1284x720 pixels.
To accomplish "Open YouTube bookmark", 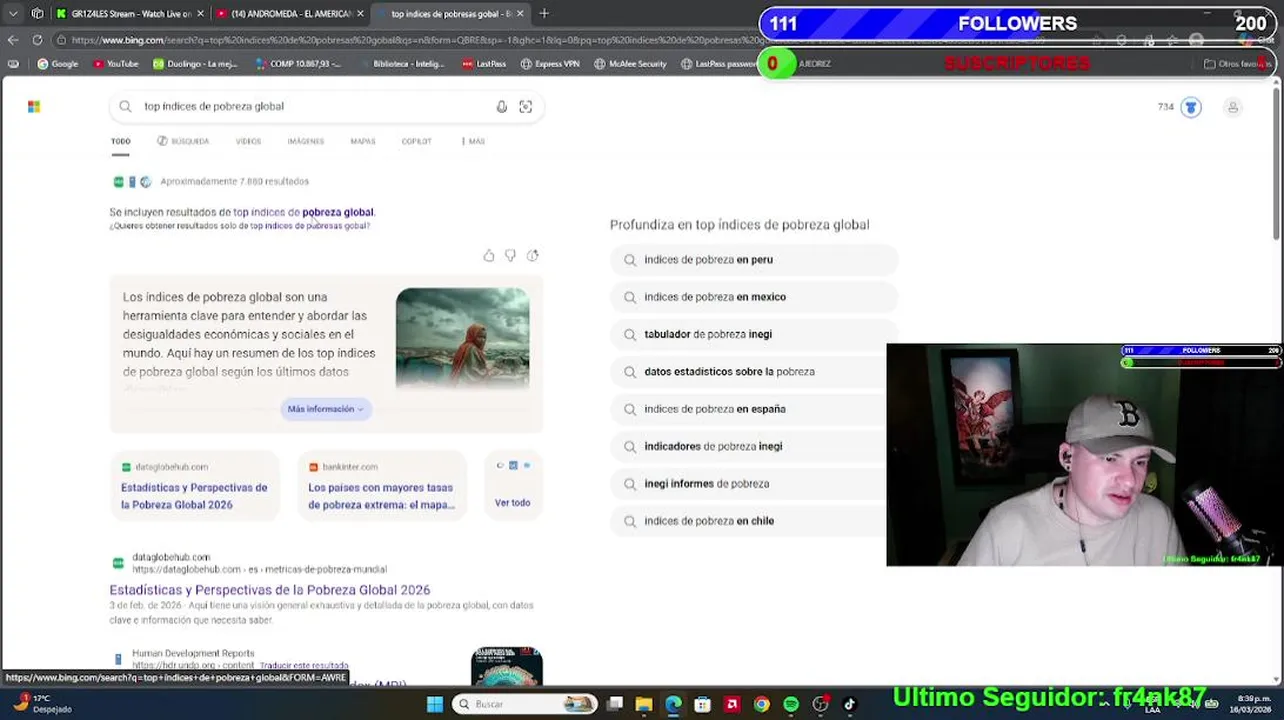I will pyautogui.click(x=115, y=64).
